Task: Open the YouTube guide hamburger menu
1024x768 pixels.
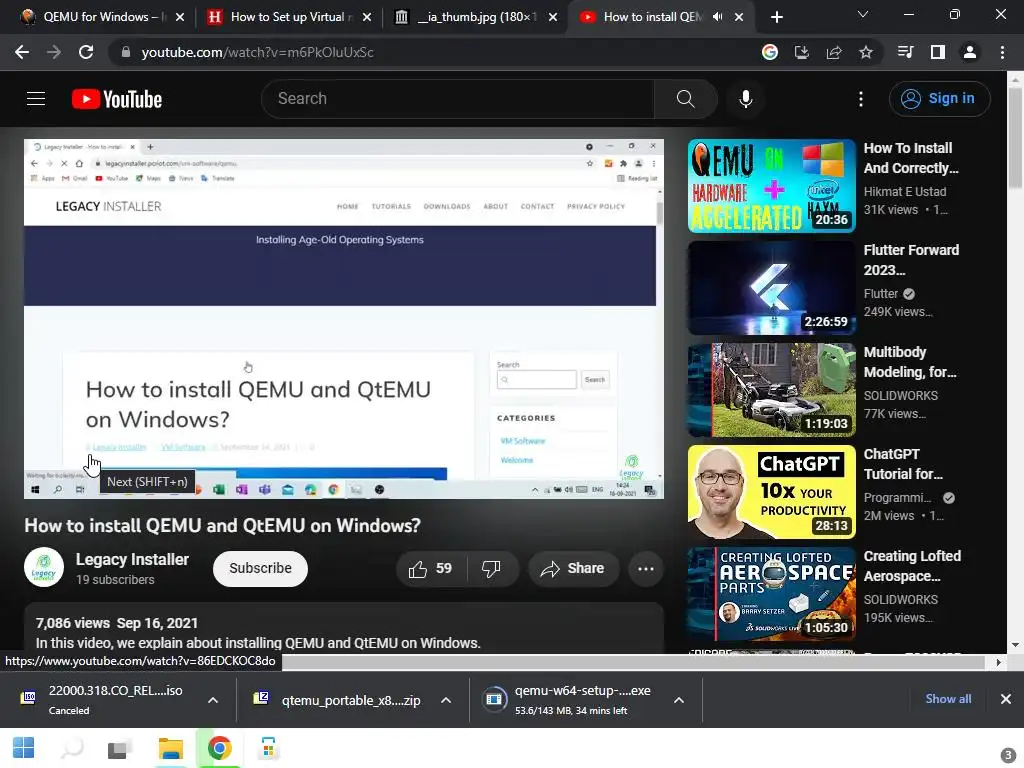Action: pos(36,99)
